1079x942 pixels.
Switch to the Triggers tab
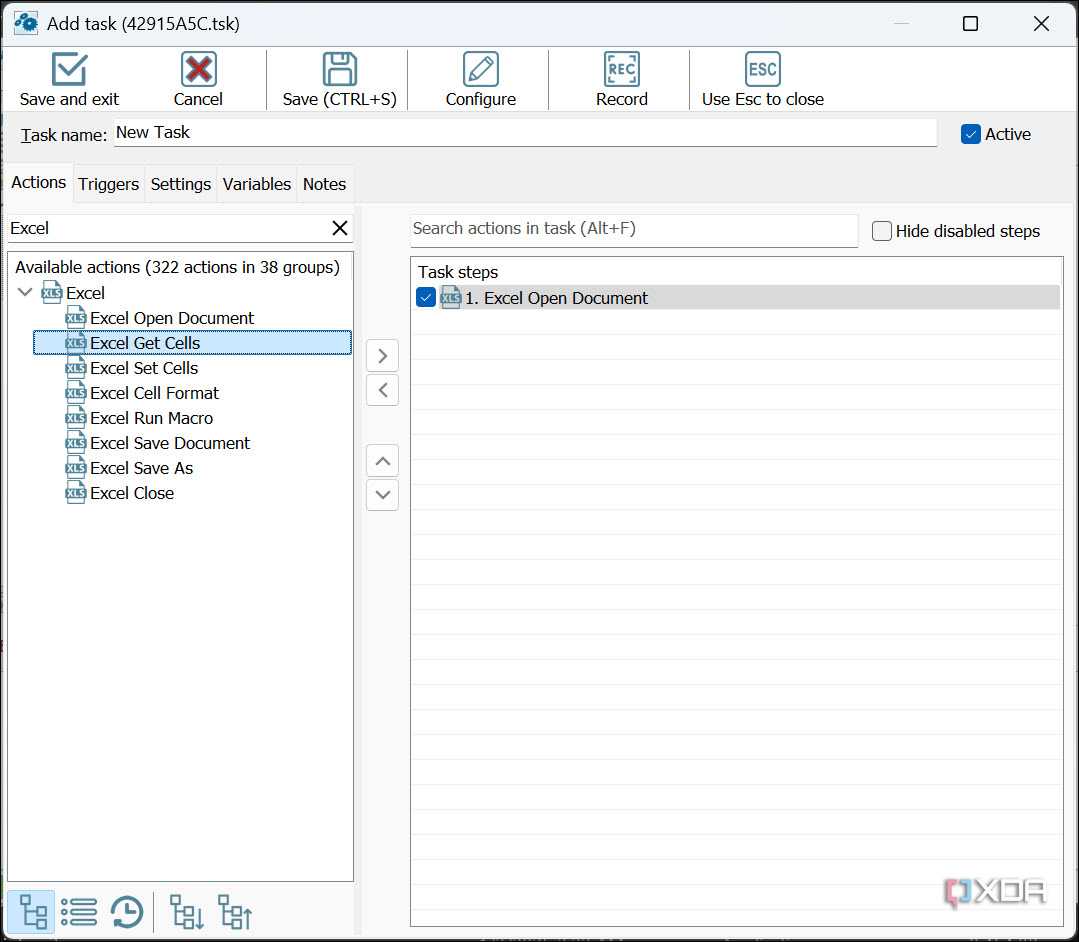coord(109,184)
